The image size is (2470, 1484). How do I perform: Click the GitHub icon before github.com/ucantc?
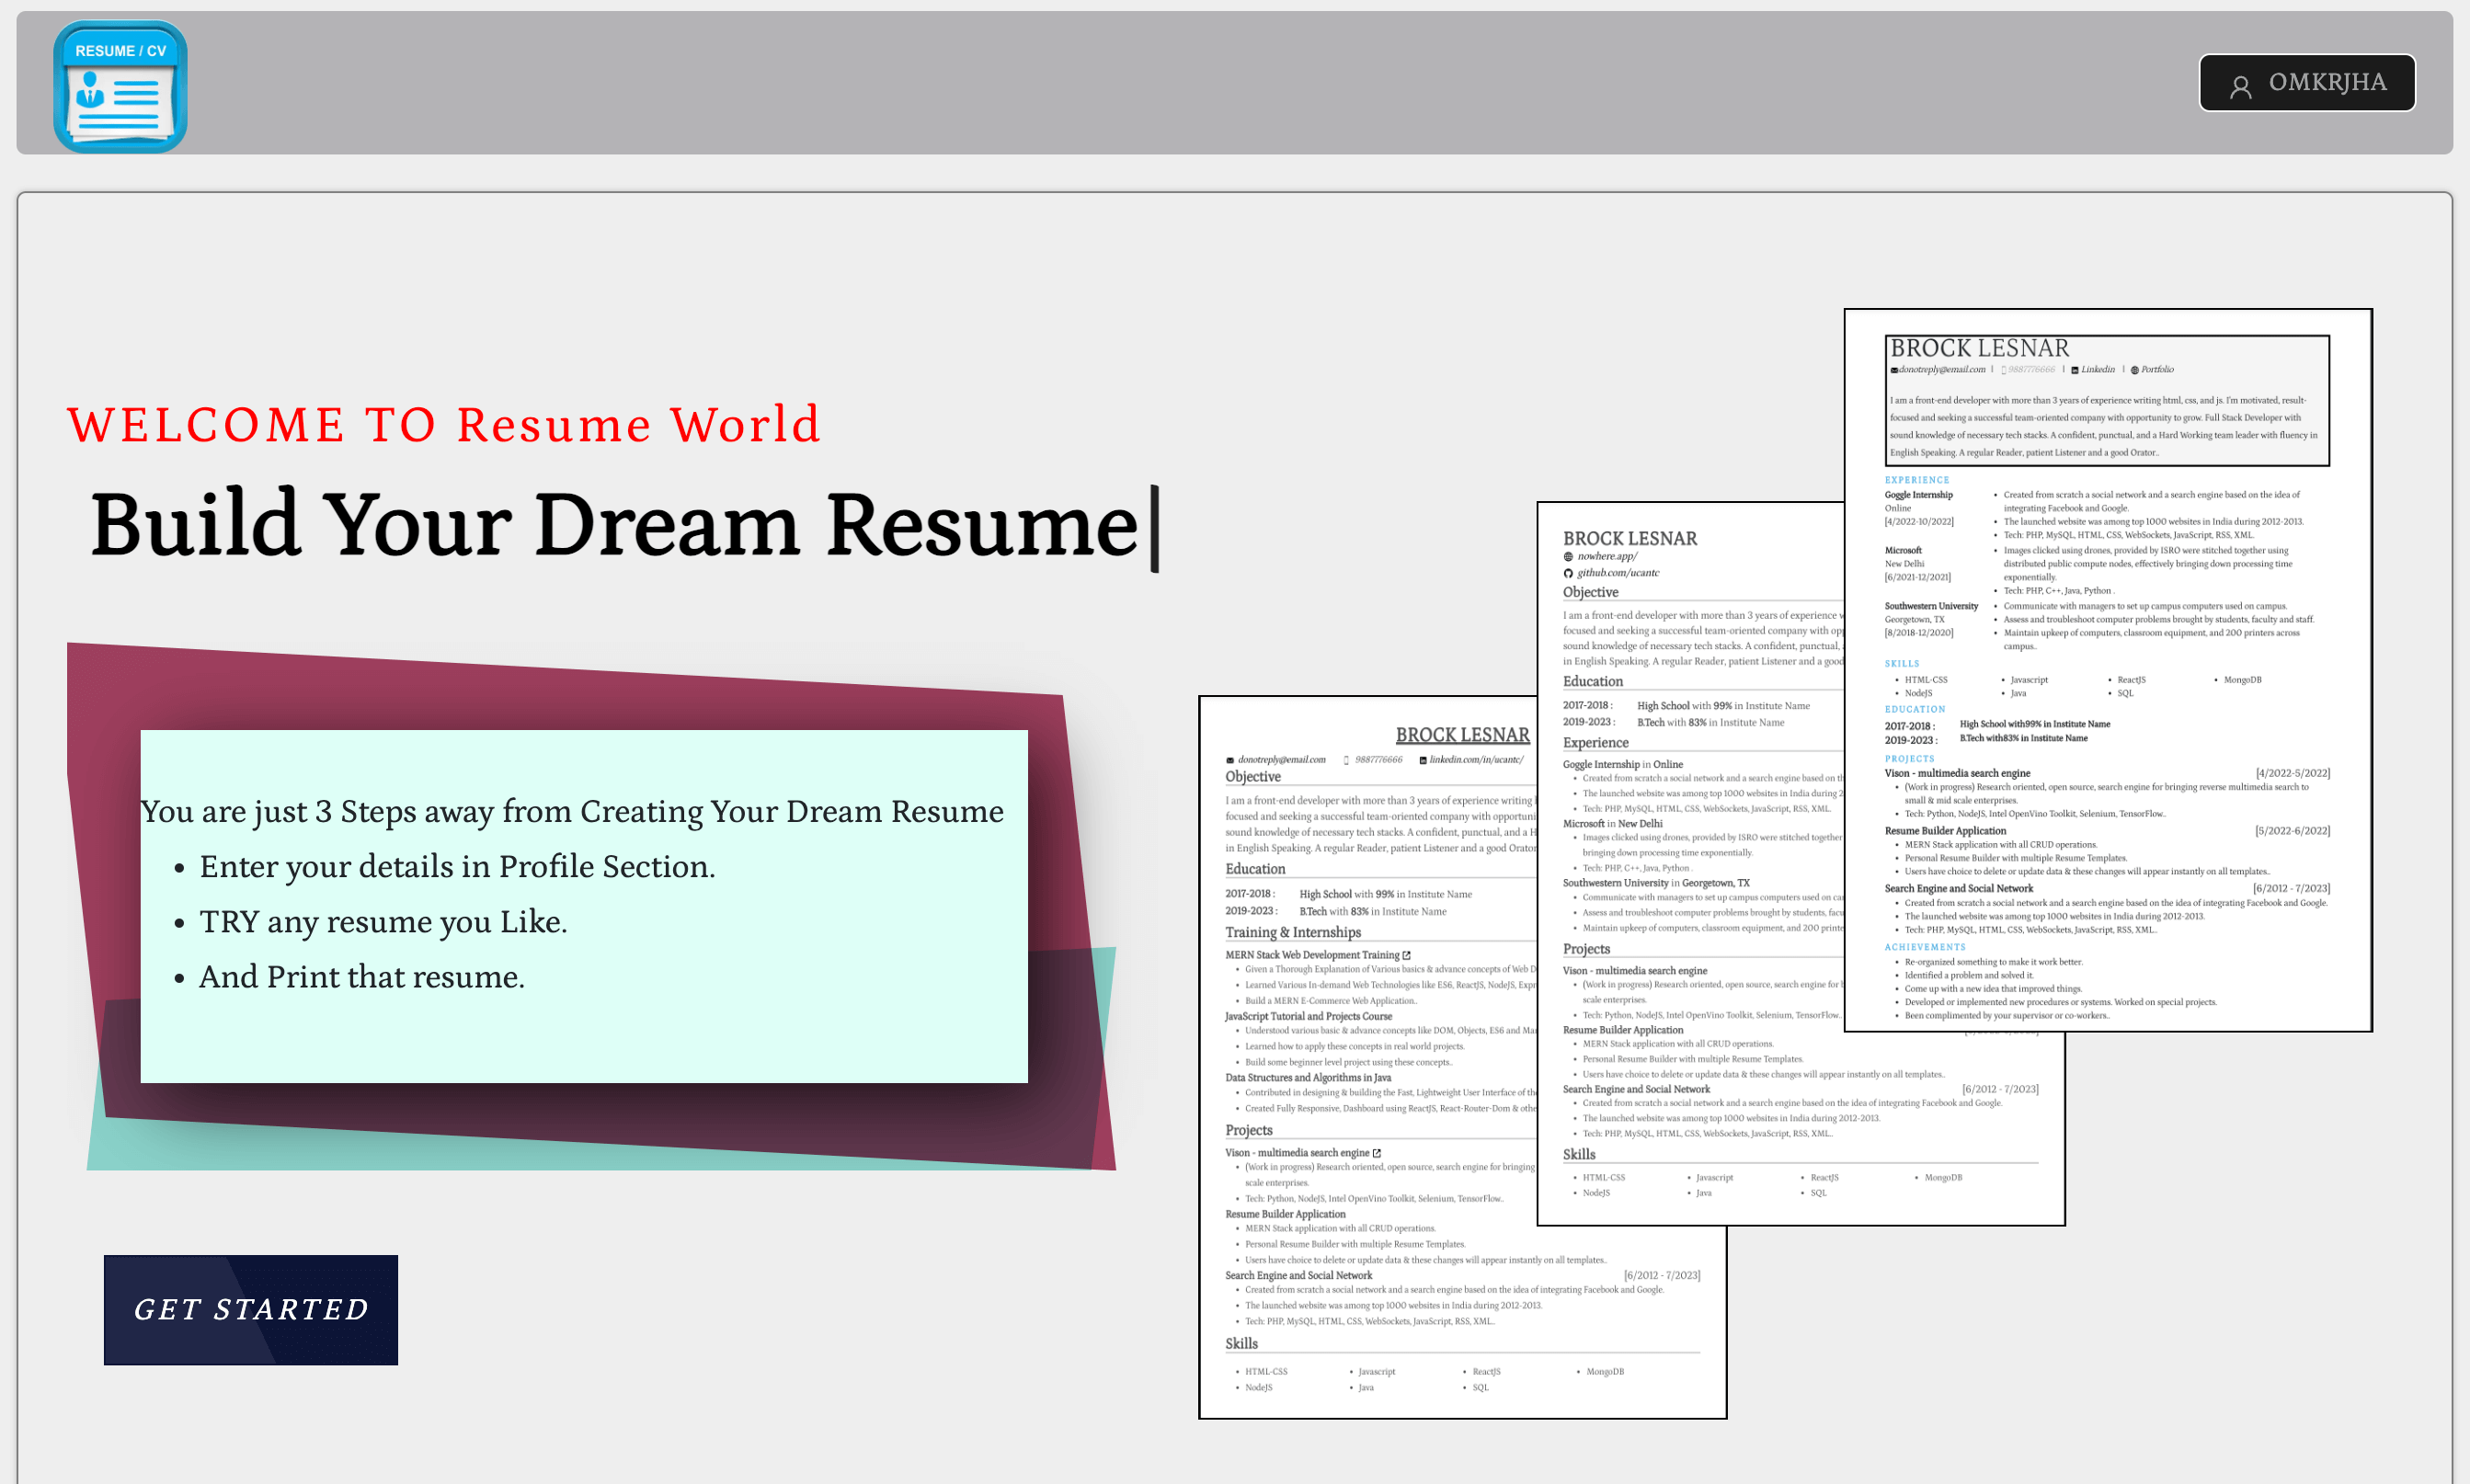1568,573
